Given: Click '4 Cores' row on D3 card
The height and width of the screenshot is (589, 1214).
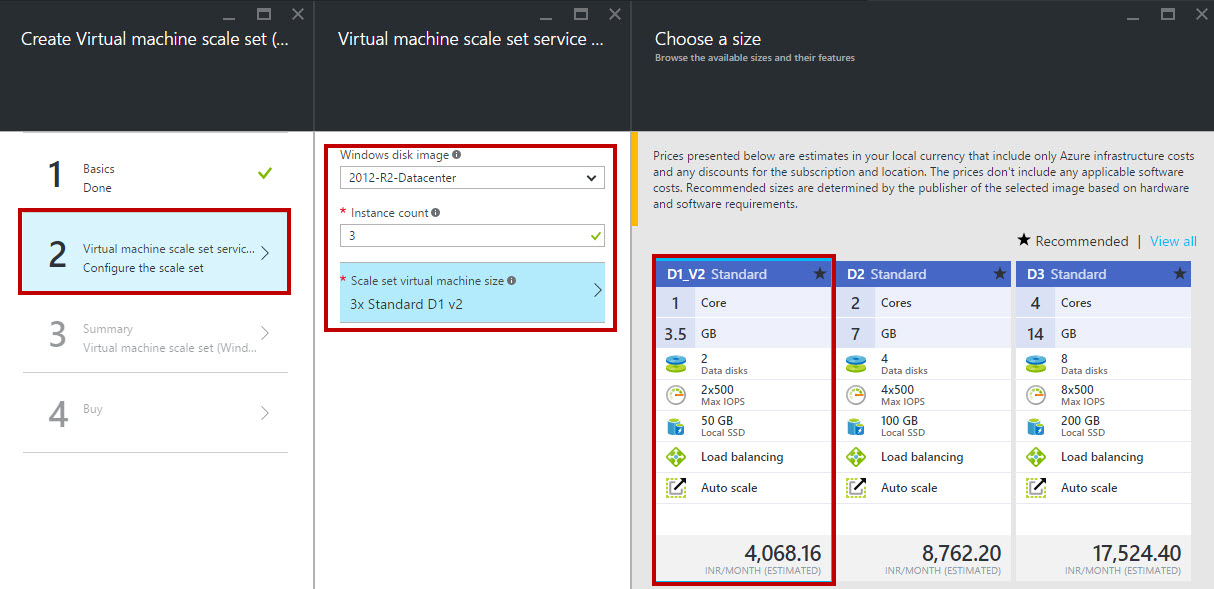Looking at the screenshot, I should pos(1103,303).
